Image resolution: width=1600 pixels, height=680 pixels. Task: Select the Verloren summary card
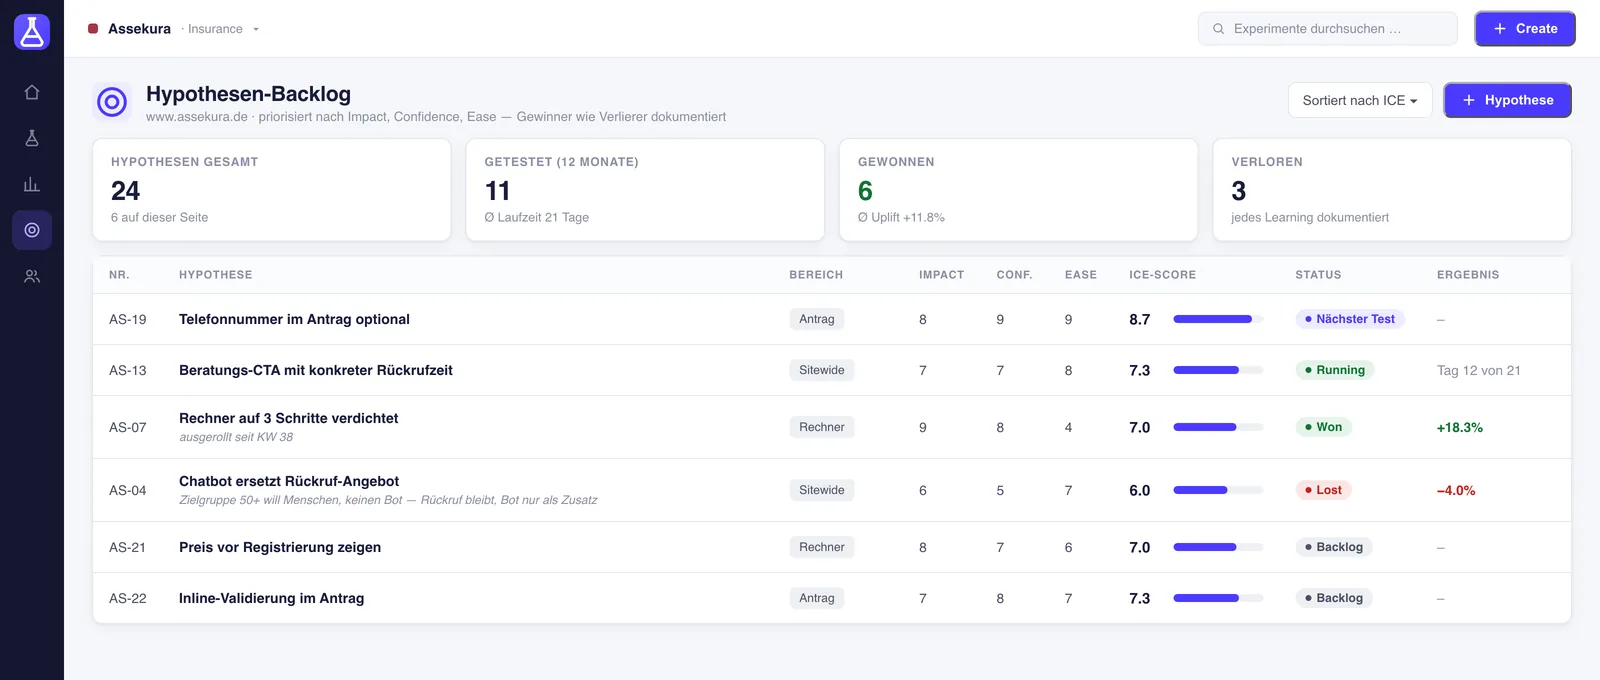(1392, 190)
